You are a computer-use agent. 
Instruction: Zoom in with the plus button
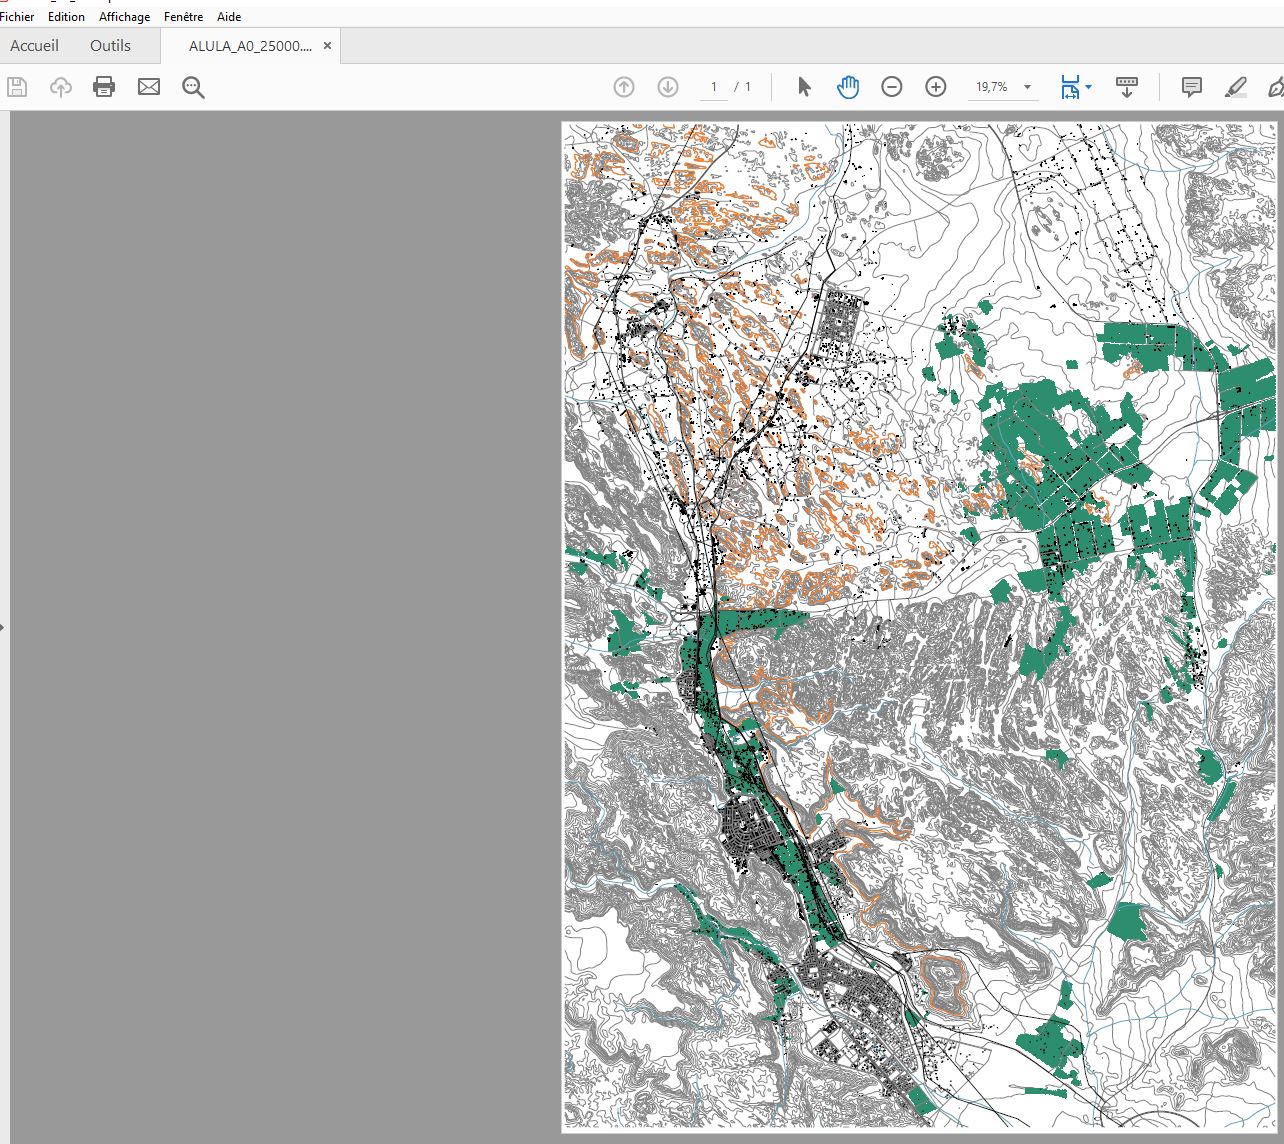(x=936, y=87)
